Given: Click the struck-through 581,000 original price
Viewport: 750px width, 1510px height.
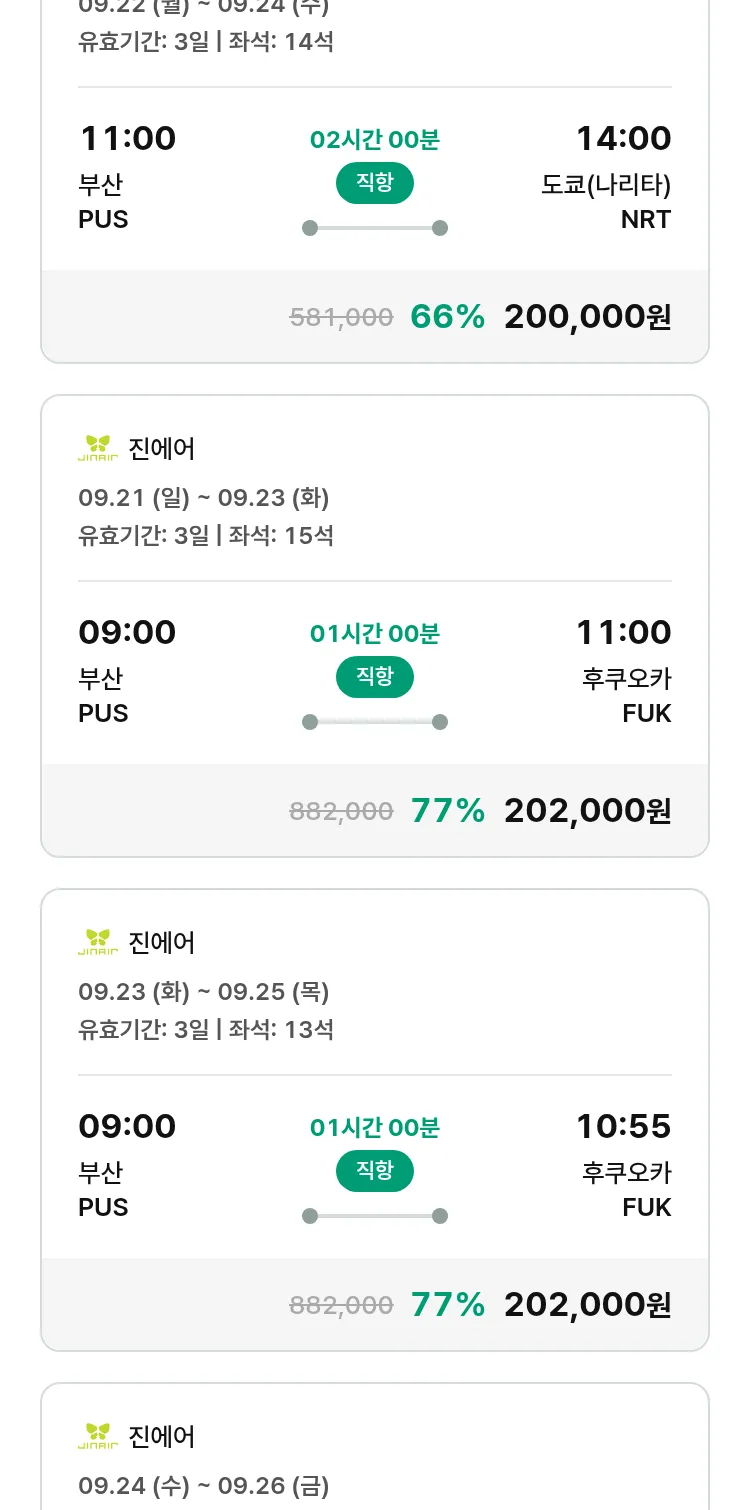Looking at the screenshot, I should pyautogui.click(x=341, y=318).
